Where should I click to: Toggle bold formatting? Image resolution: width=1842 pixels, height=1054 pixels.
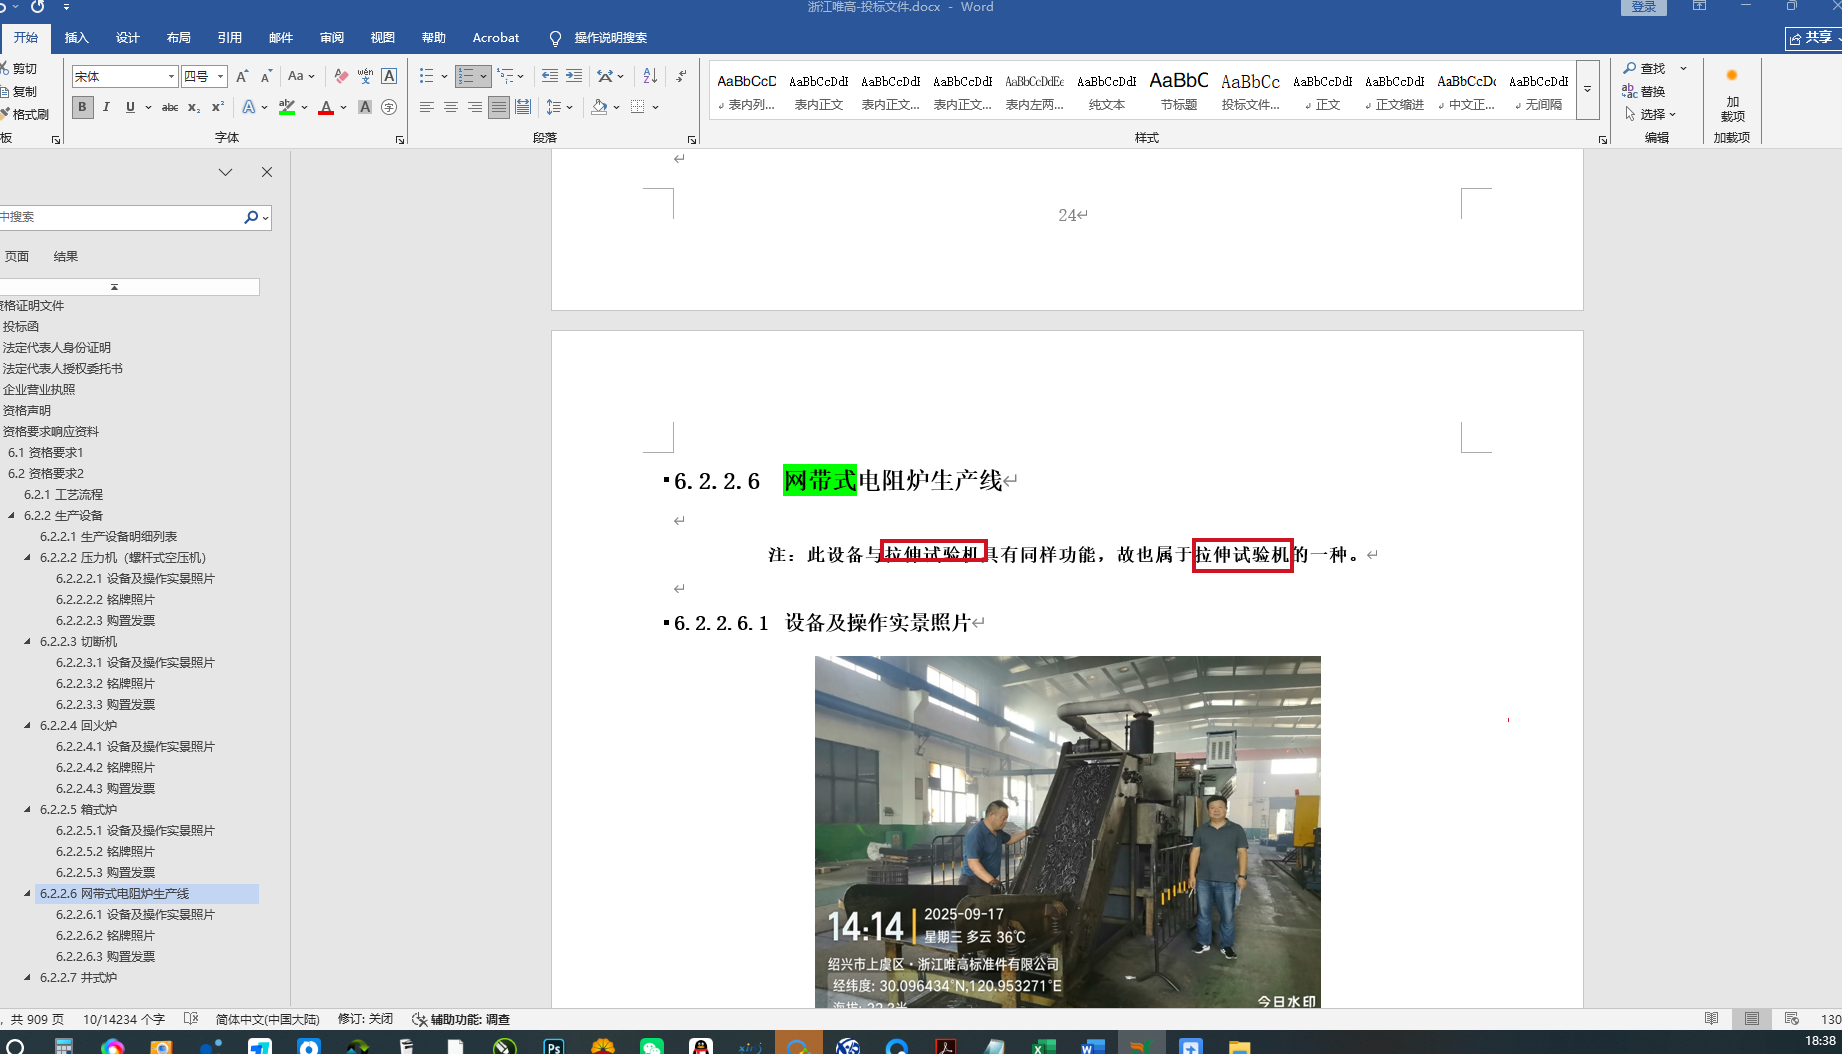click(x=83, y=107)
